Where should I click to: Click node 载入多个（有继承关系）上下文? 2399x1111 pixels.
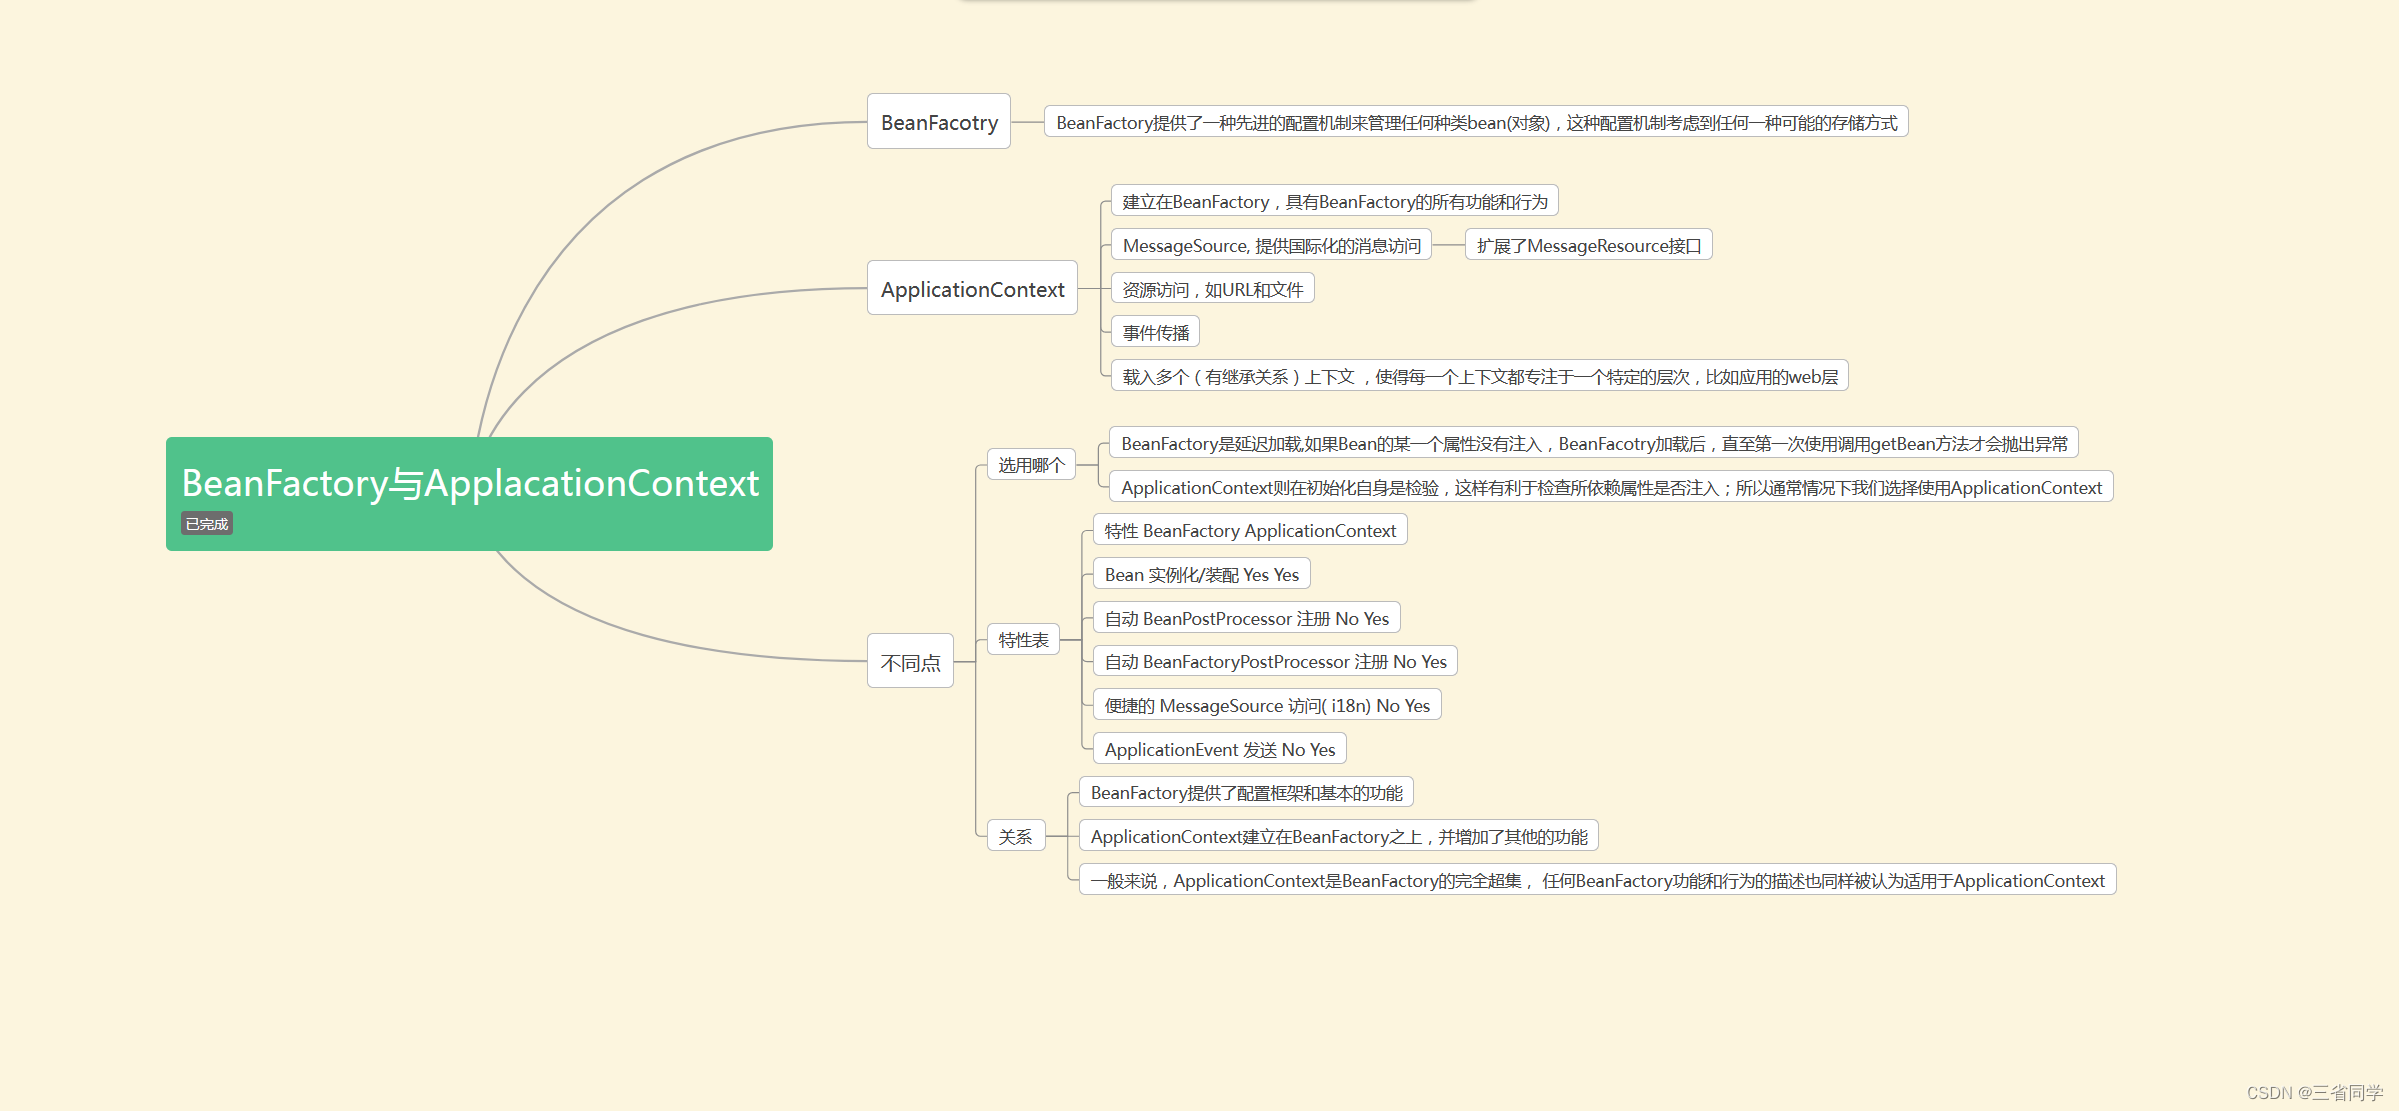(x=1480, y=376)
